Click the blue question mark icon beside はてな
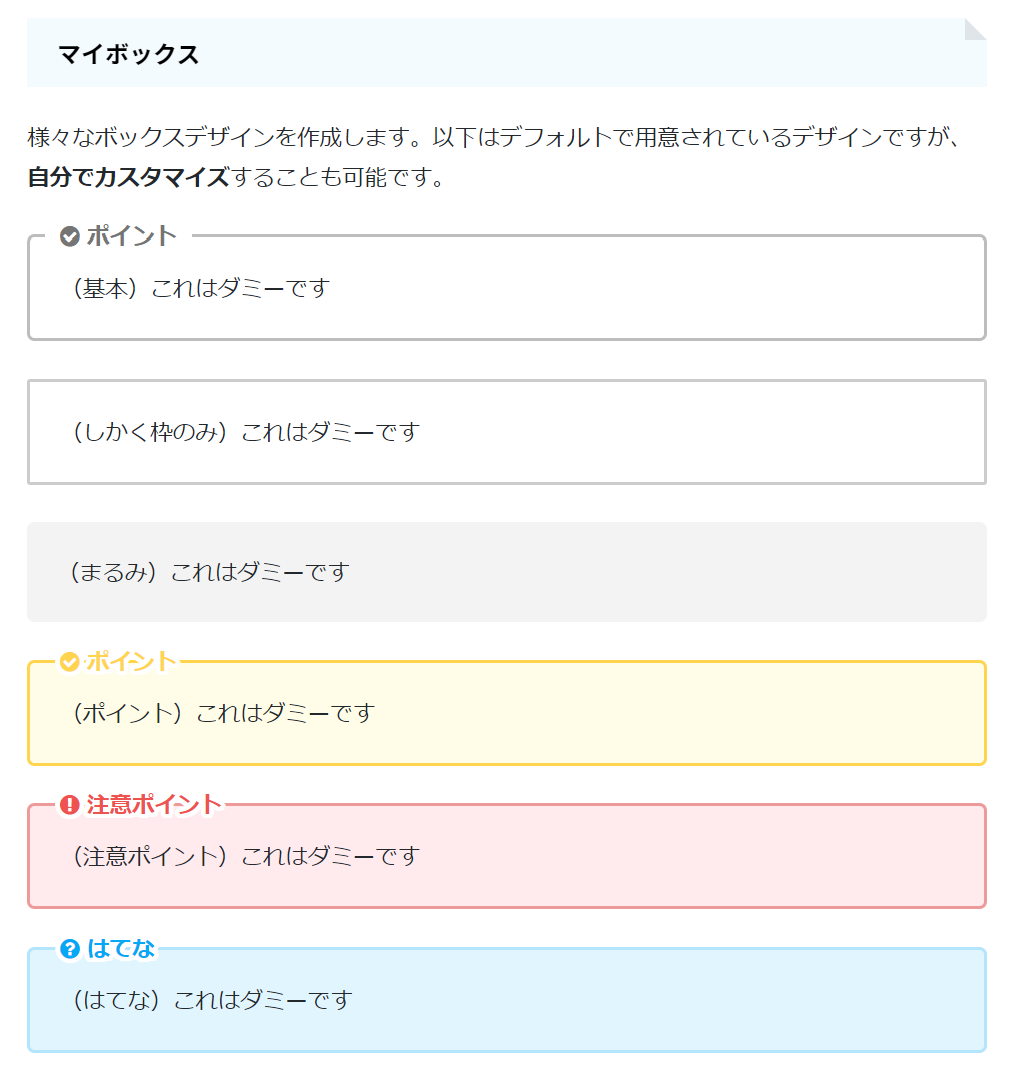Image resolution: width=1017 pixels, height=1077 pixels. point(69,949)
